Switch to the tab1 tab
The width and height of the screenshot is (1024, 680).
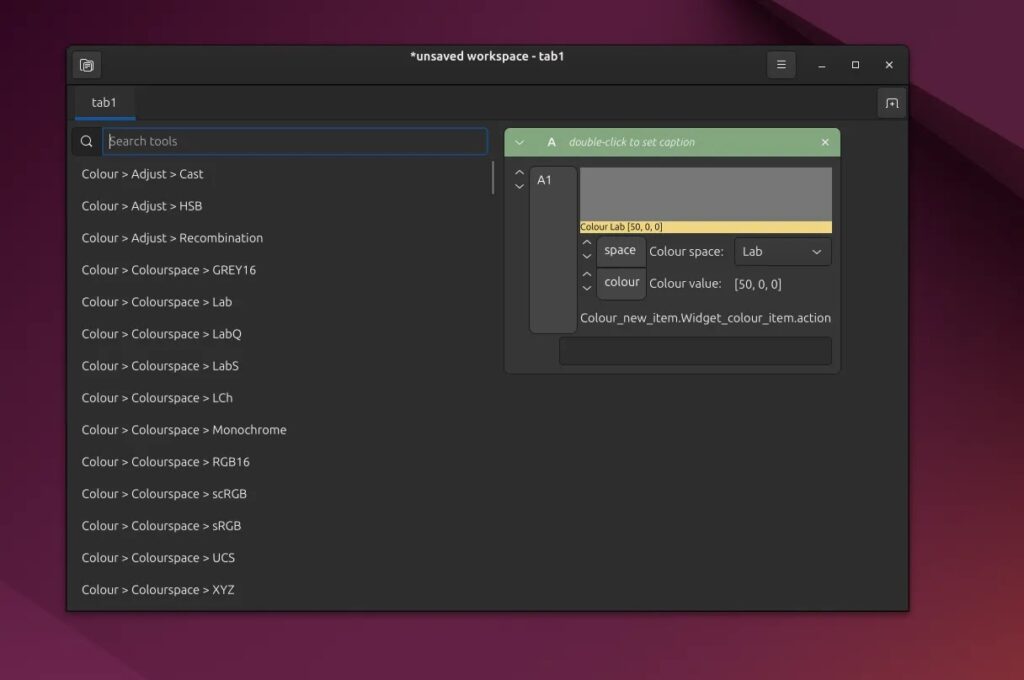coord(103,102)
